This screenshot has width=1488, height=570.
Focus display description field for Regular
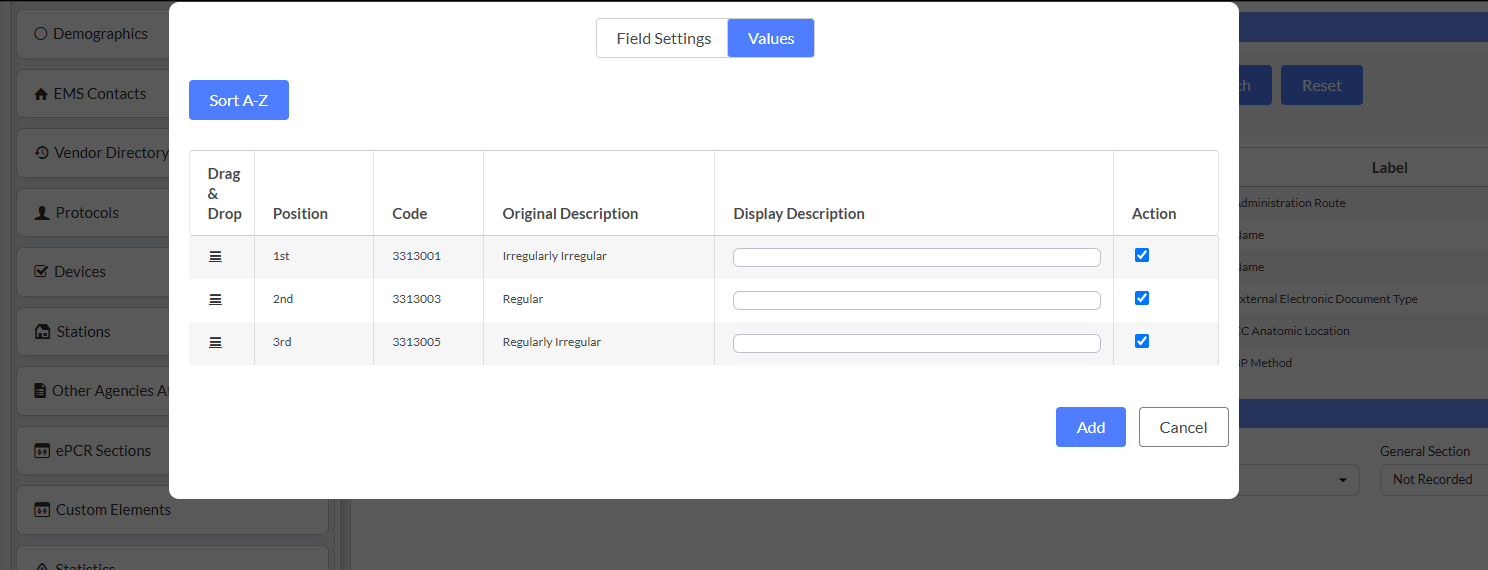click(917, 300)
